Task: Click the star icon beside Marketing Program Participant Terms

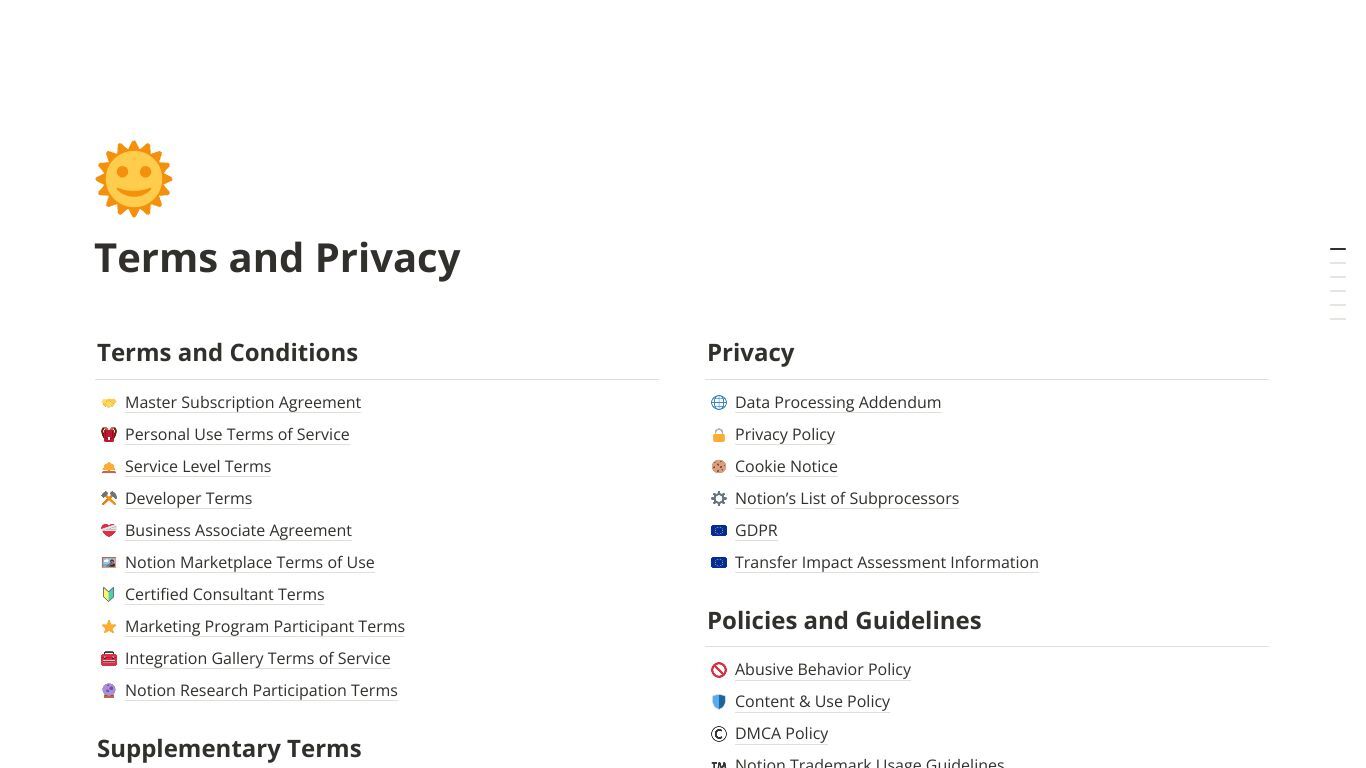Action: coord(109,627)
